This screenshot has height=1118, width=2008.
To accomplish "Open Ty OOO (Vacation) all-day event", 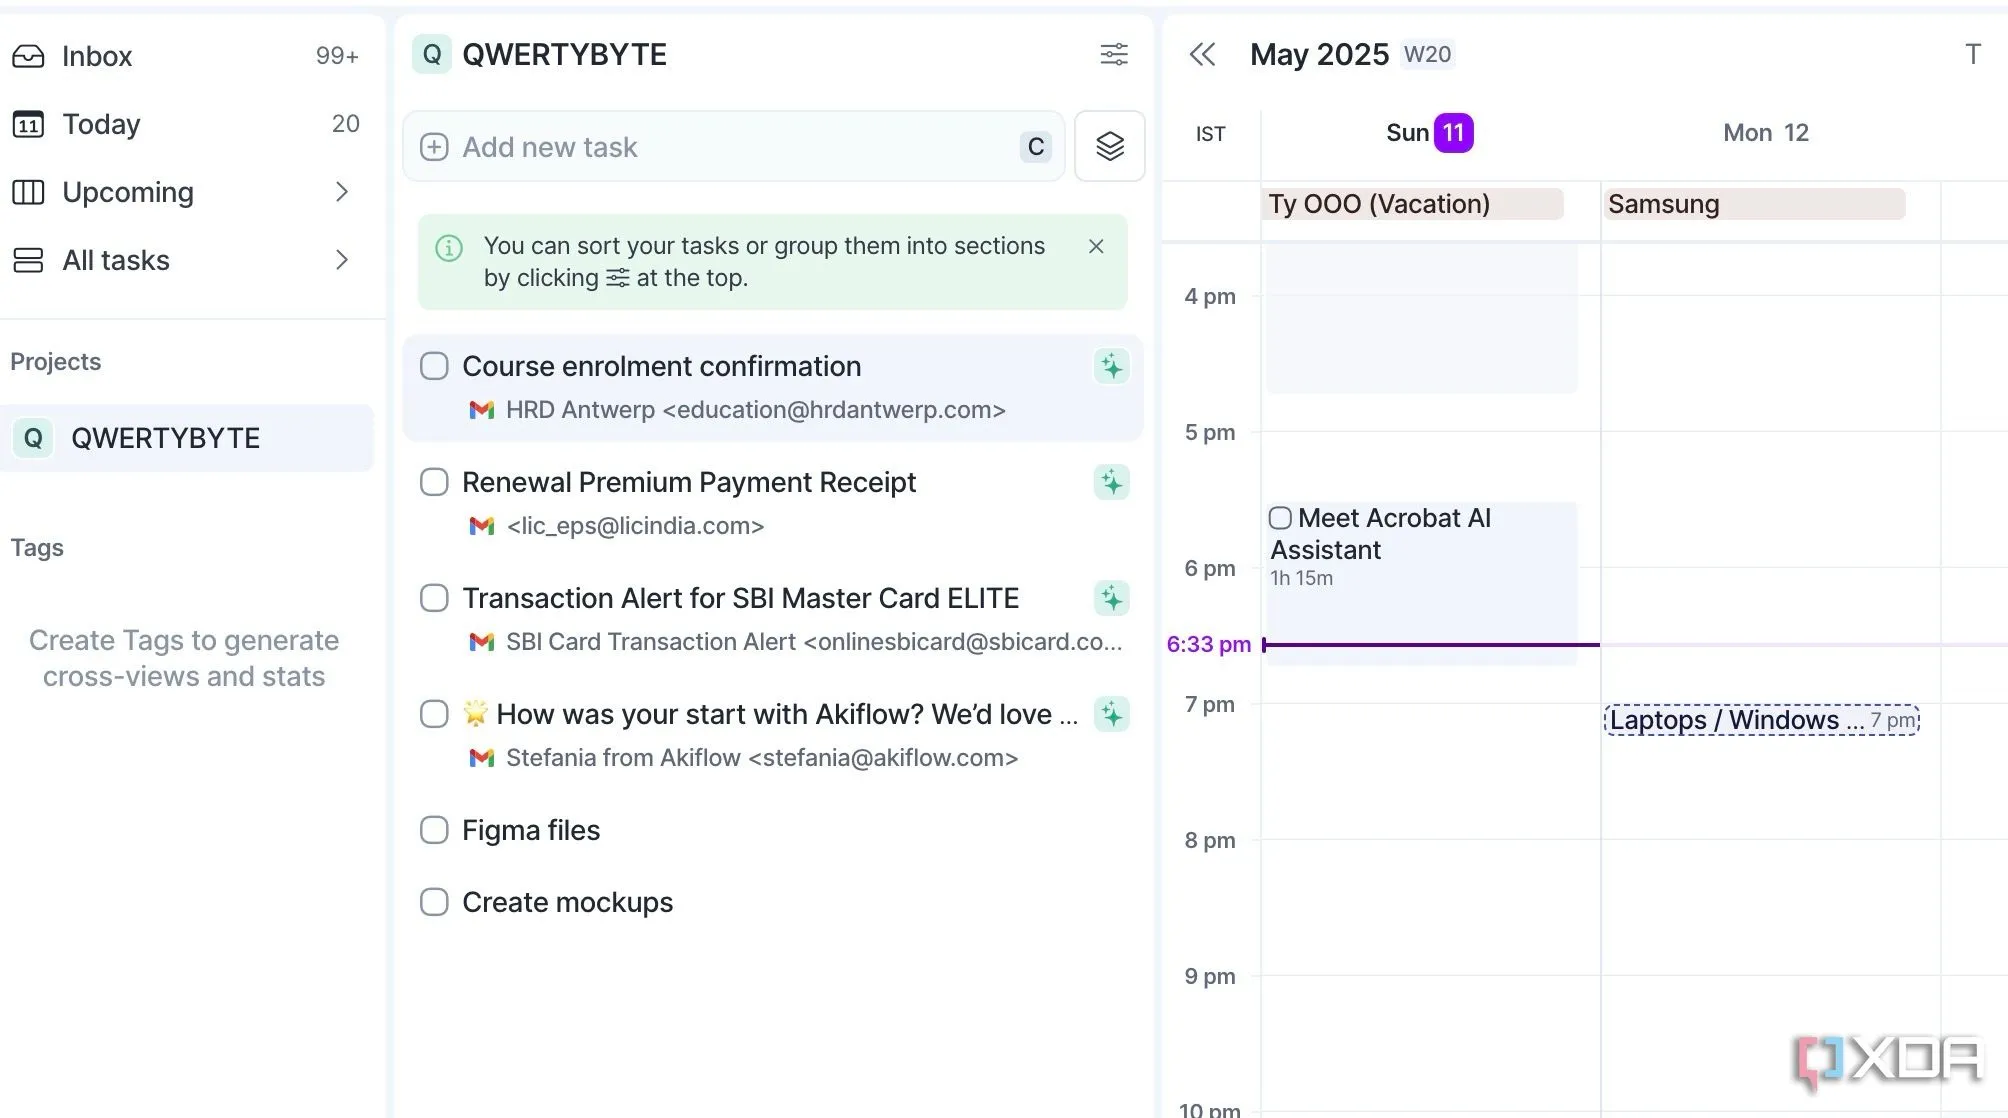I will coord(1413,204).
